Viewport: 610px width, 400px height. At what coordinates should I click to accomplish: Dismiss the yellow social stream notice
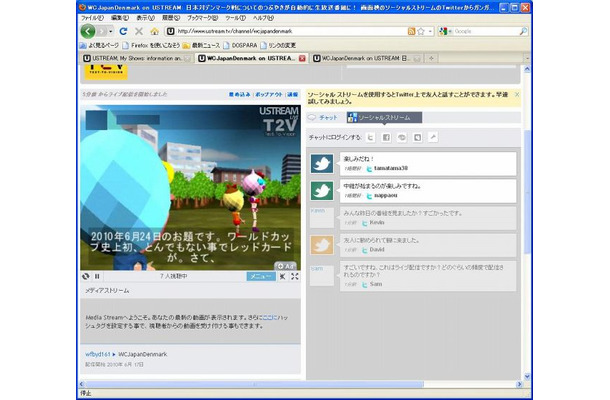517,95
